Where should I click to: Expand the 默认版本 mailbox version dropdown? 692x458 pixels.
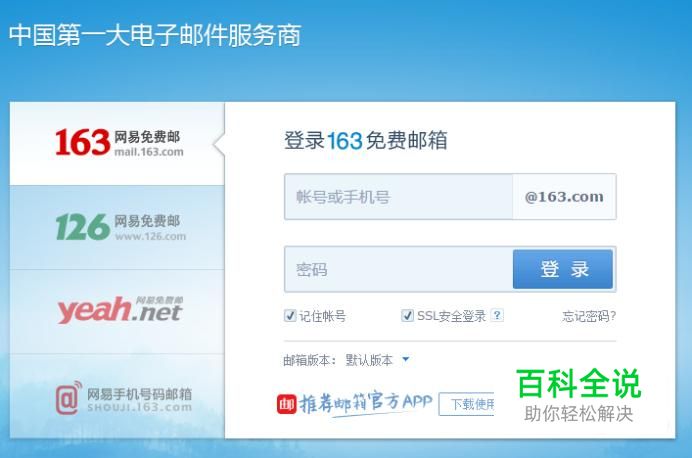(x=377, y=360)
